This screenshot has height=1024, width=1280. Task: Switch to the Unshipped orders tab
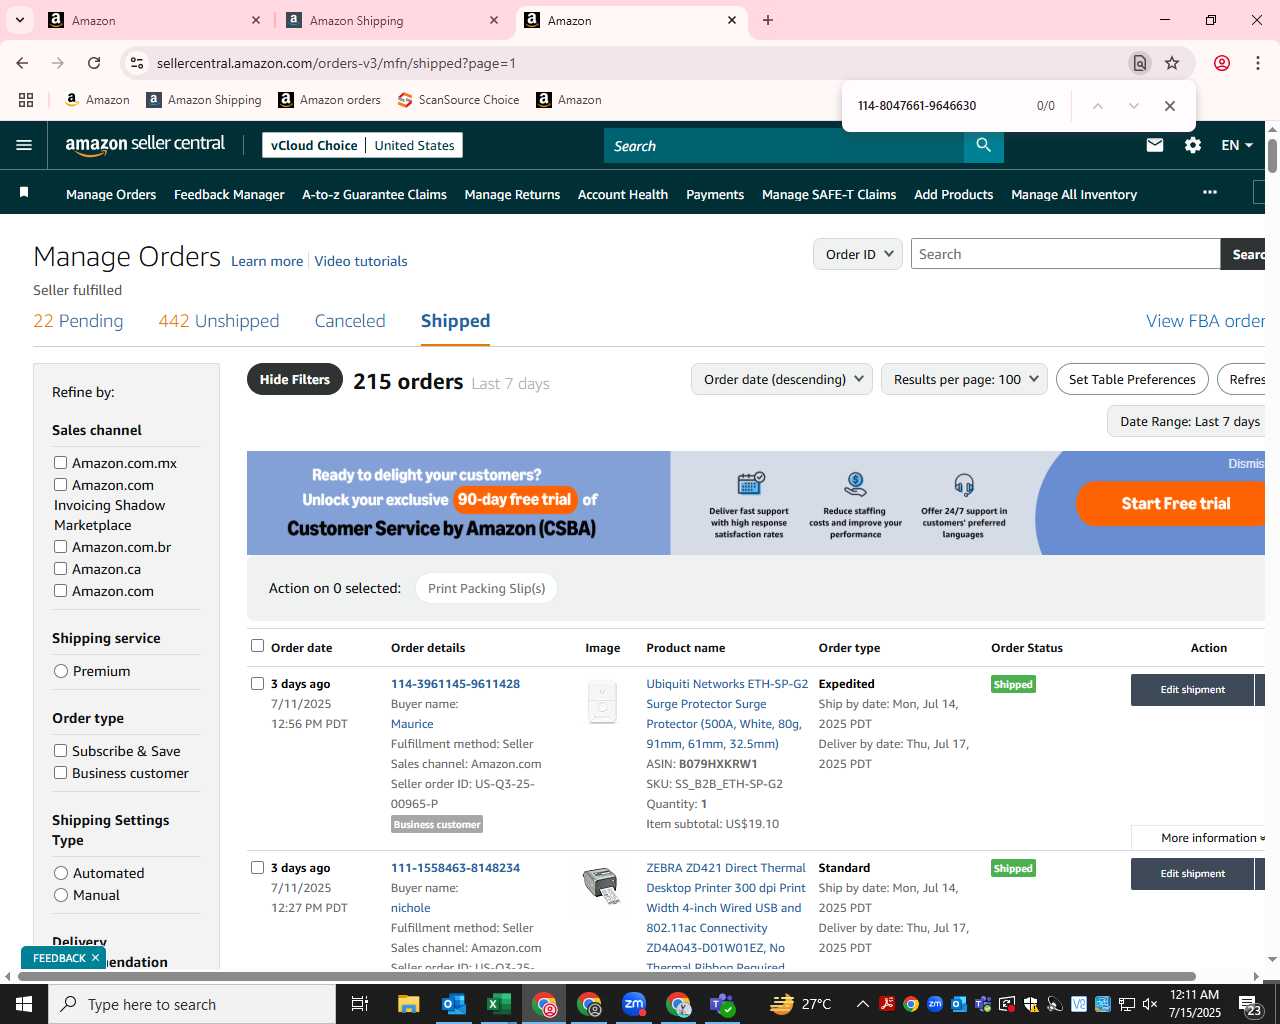click(218, 321)
